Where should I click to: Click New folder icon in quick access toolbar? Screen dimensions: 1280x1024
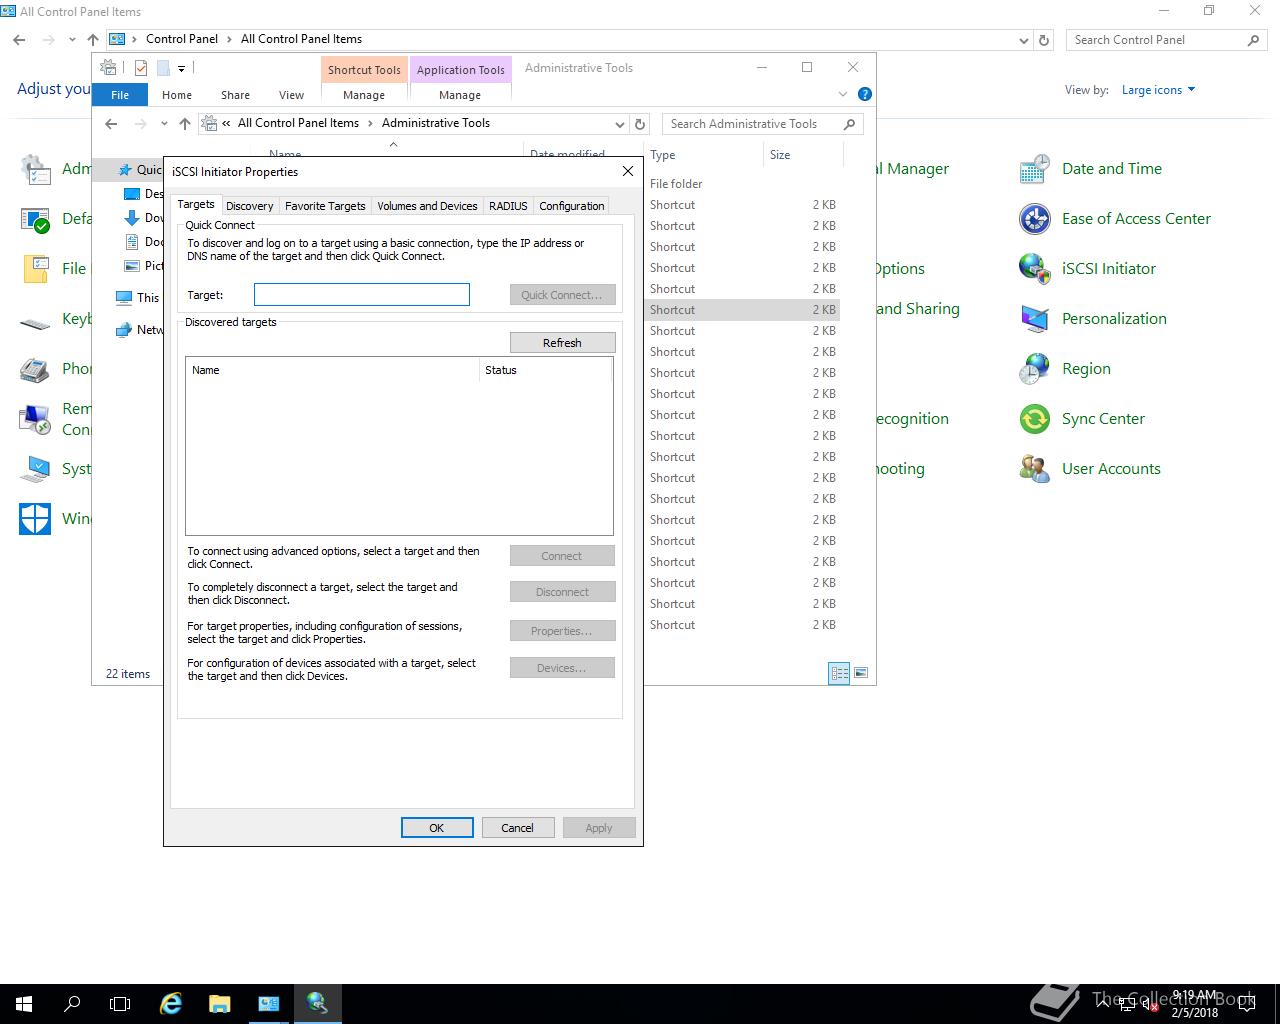pos(163,68)
